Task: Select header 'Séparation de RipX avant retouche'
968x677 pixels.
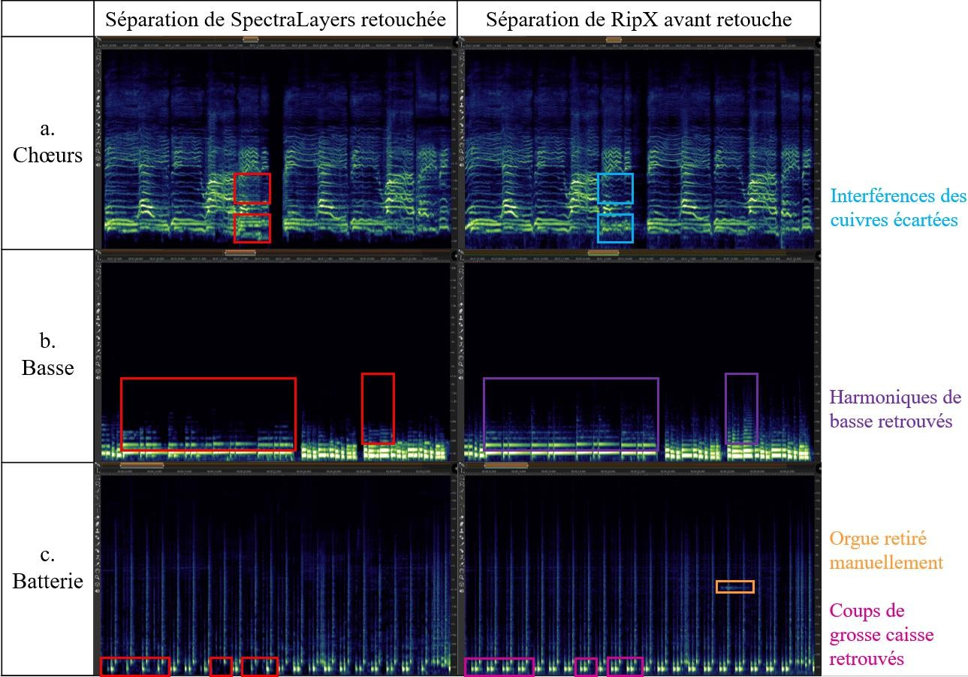Action: coord(639,19)
